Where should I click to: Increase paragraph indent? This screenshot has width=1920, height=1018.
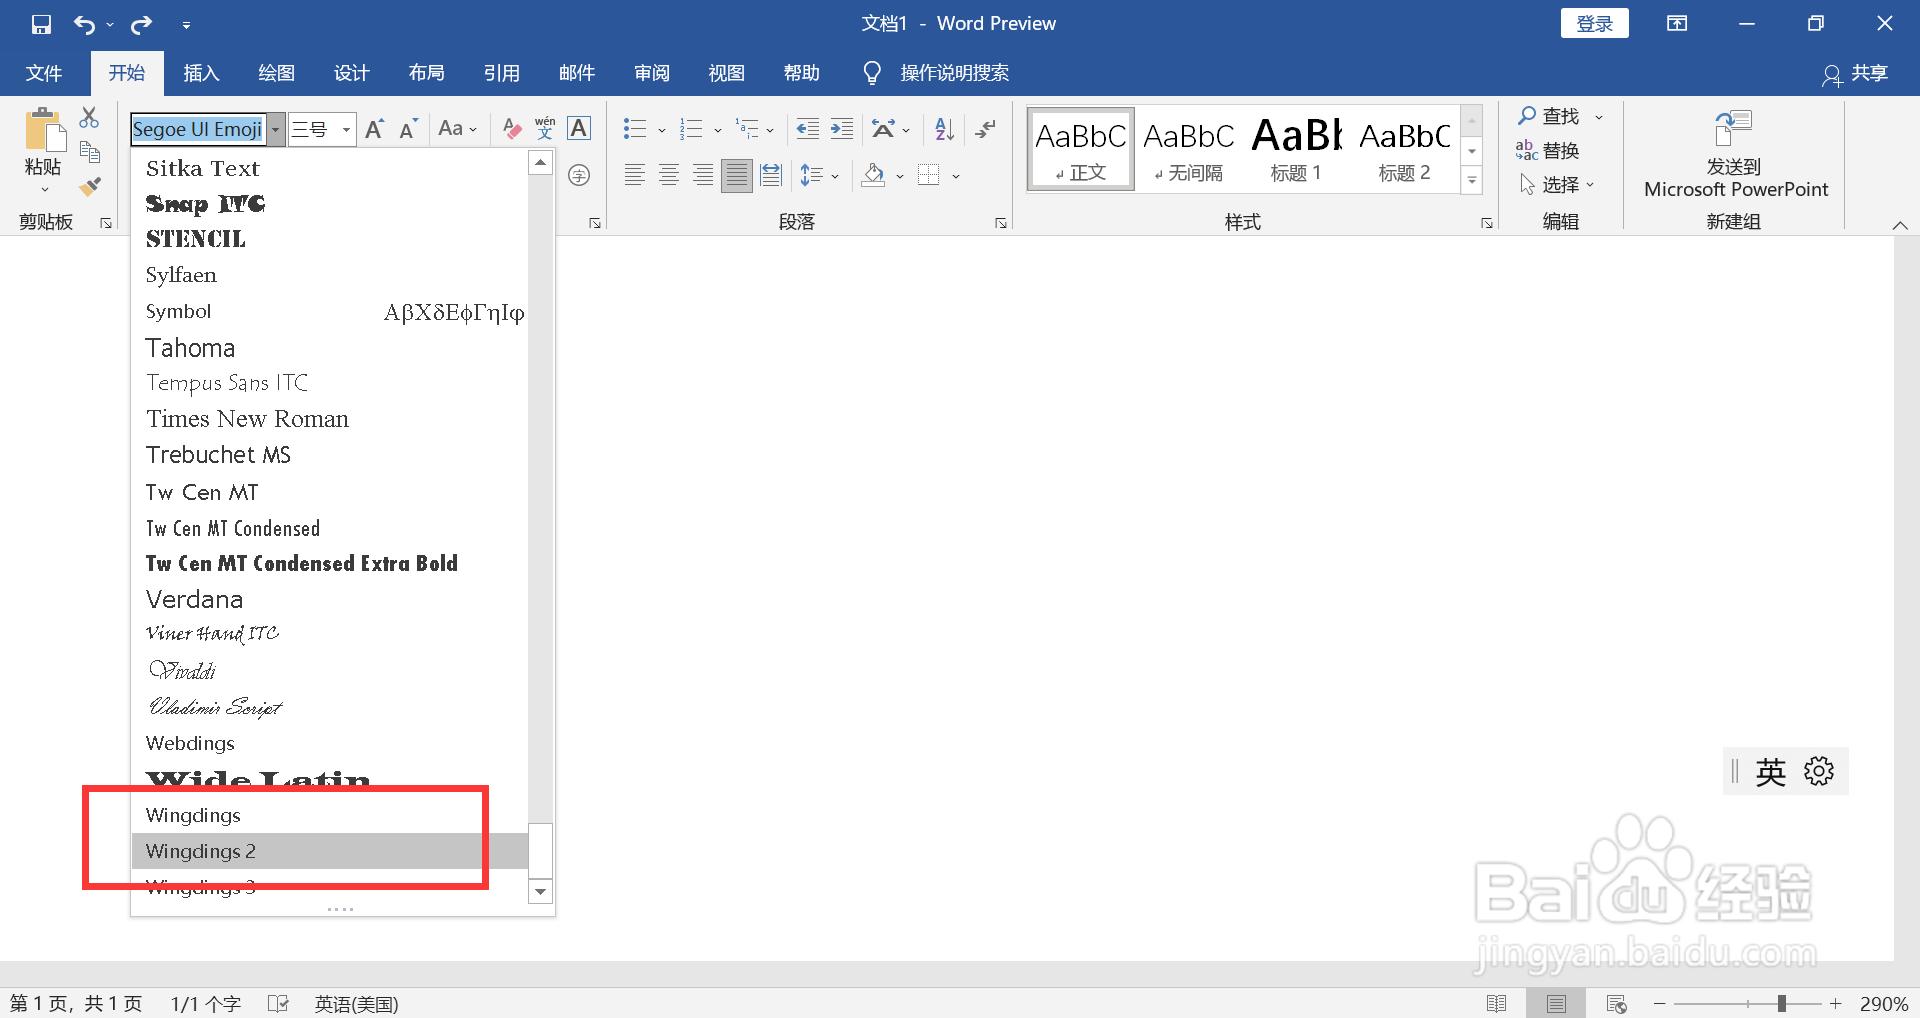tap(842, 129)
